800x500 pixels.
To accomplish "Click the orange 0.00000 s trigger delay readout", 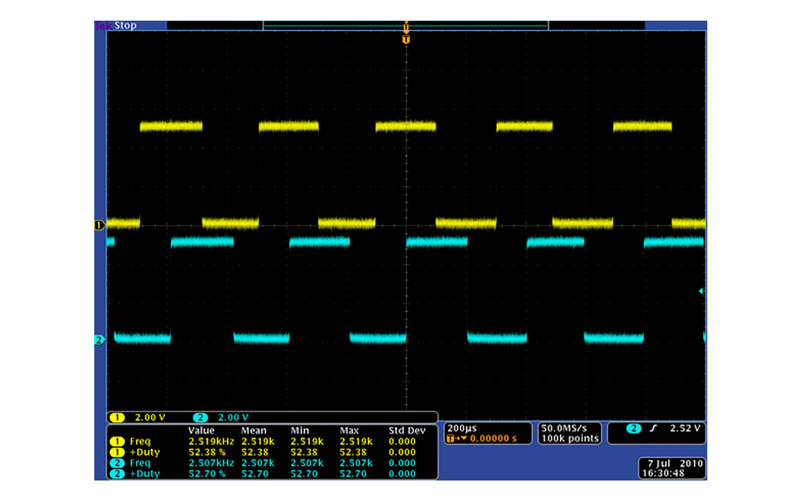I will pos(493,438).
